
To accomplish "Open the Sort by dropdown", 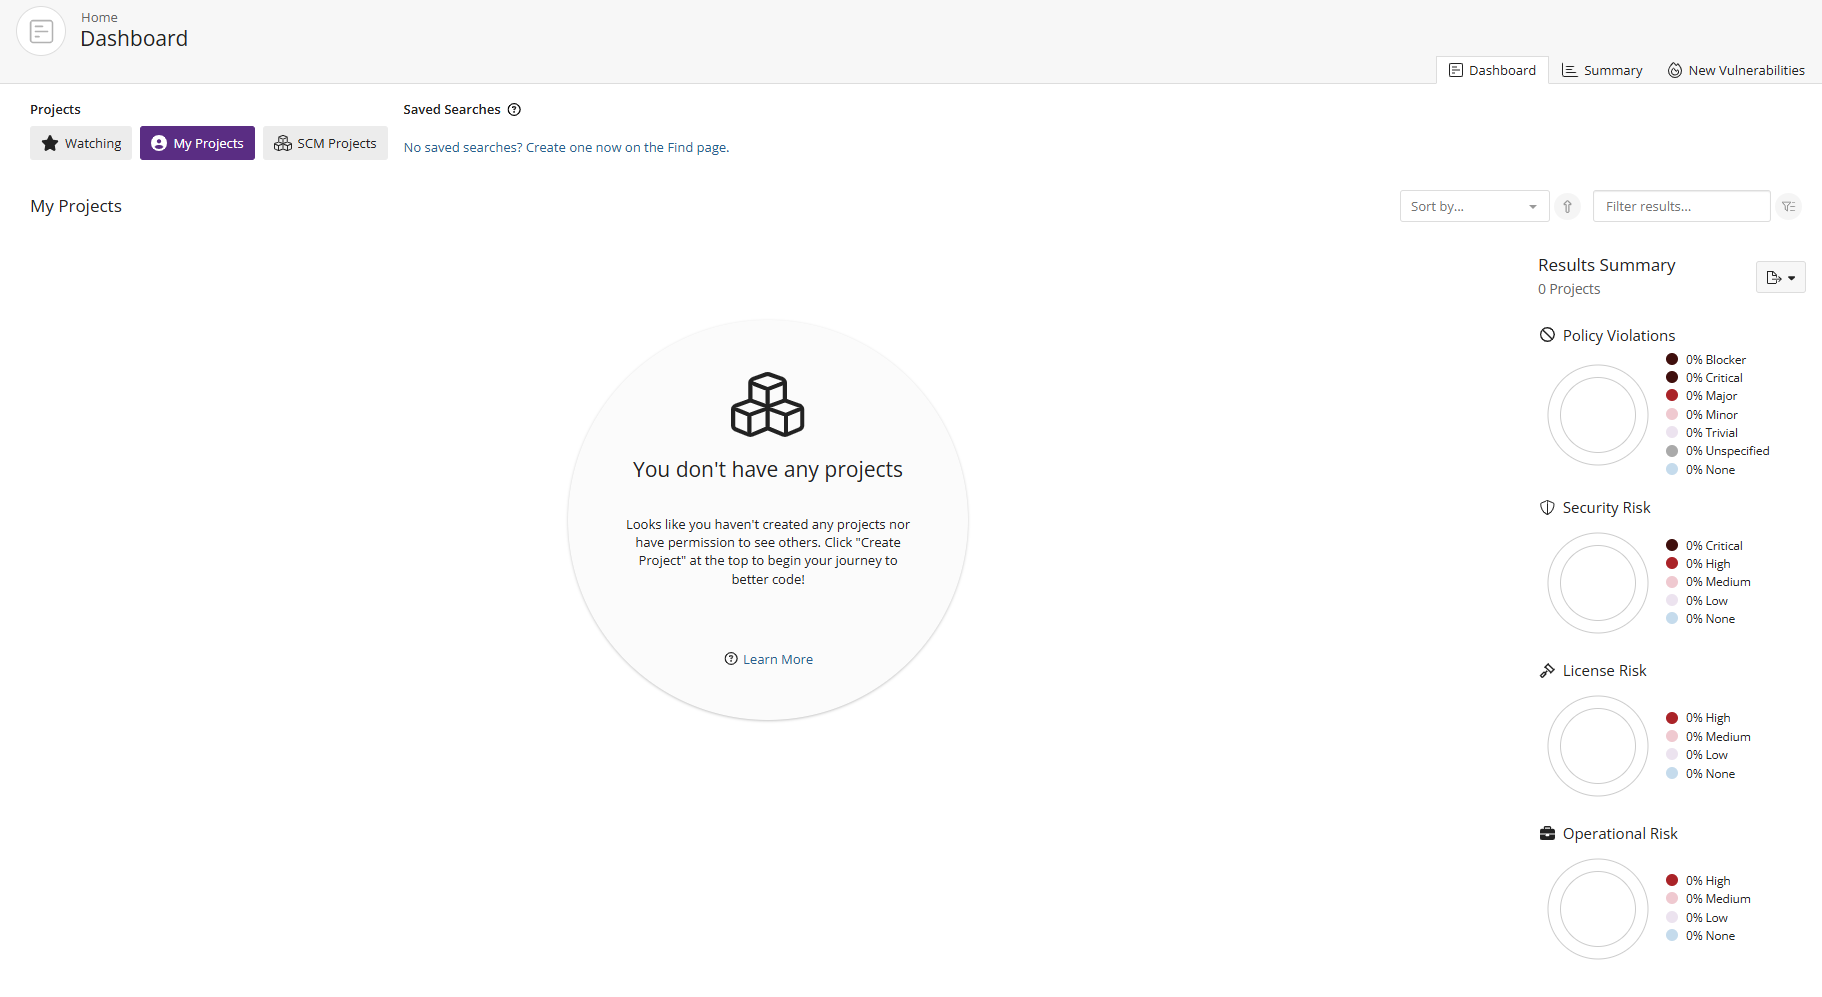I will pyautogui.click(x=1473, y=207).
